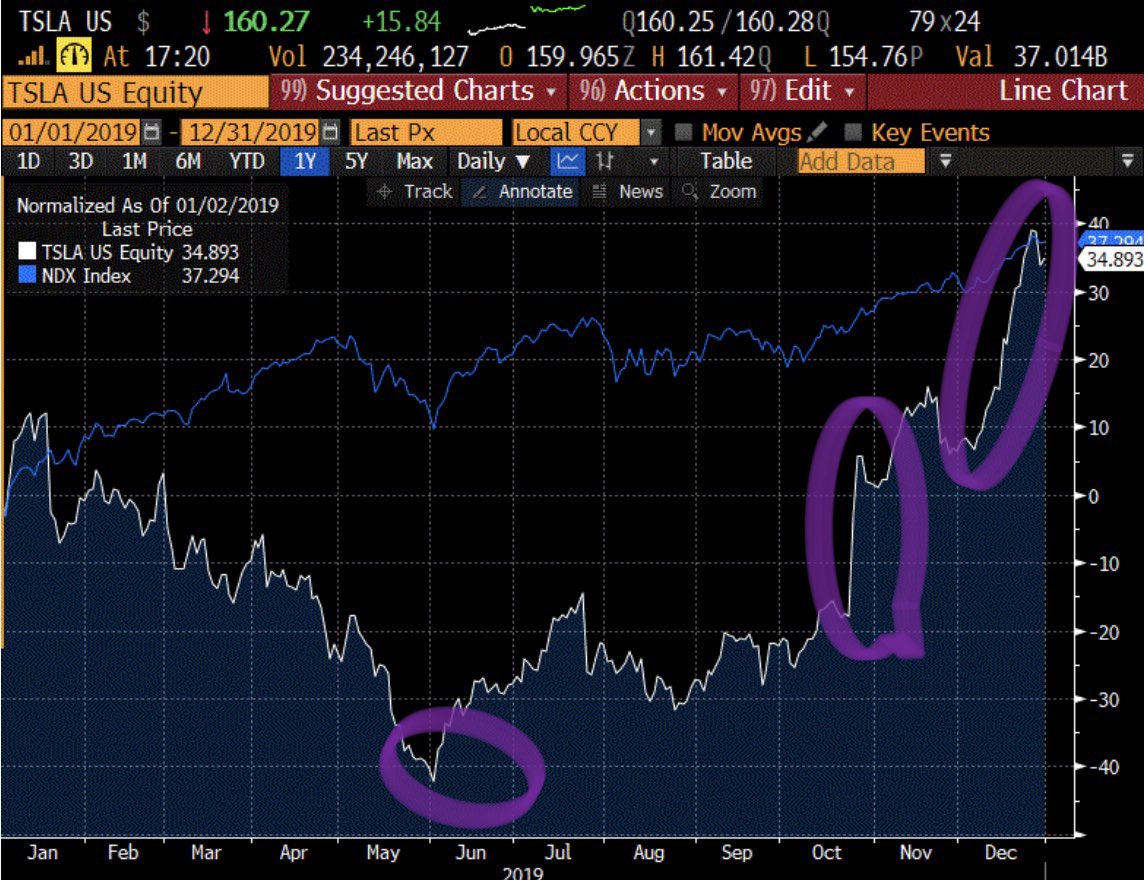1144x880 pixels.
Task: Click the yellow gauge icon beside At 17:20
Action: [x=74, y=55]
